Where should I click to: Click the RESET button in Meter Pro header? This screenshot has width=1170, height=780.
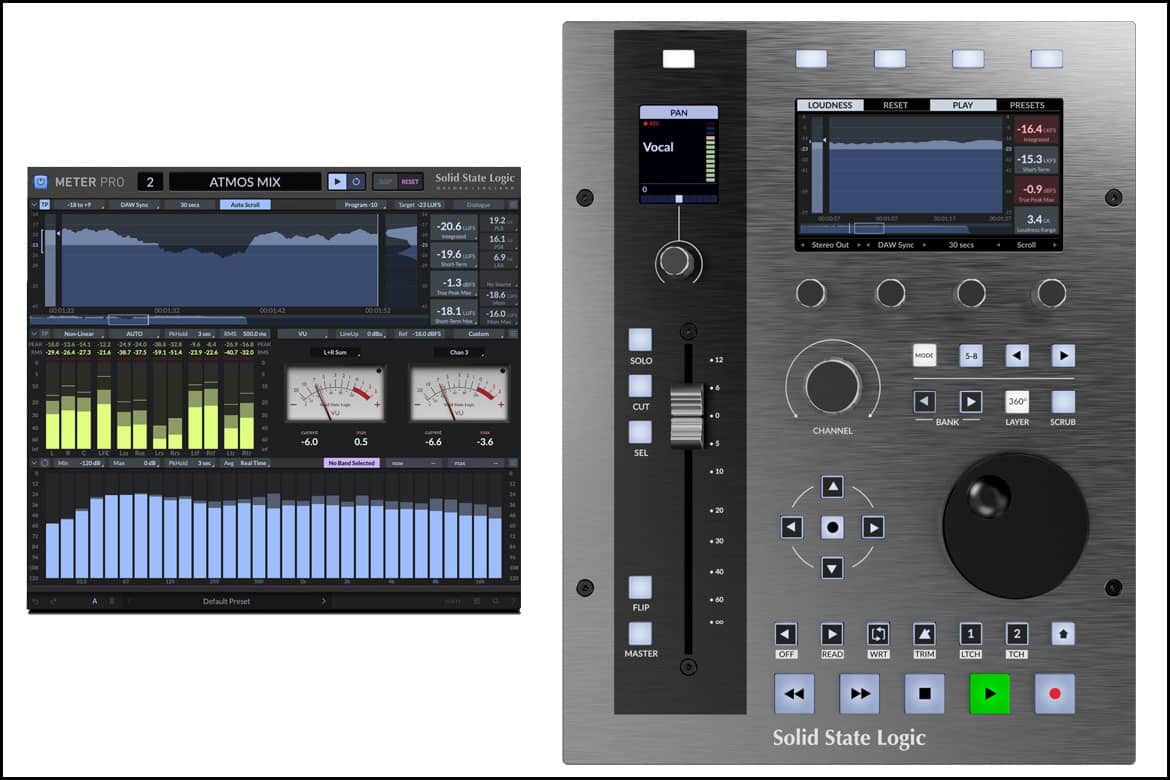(x=410, y=181)
